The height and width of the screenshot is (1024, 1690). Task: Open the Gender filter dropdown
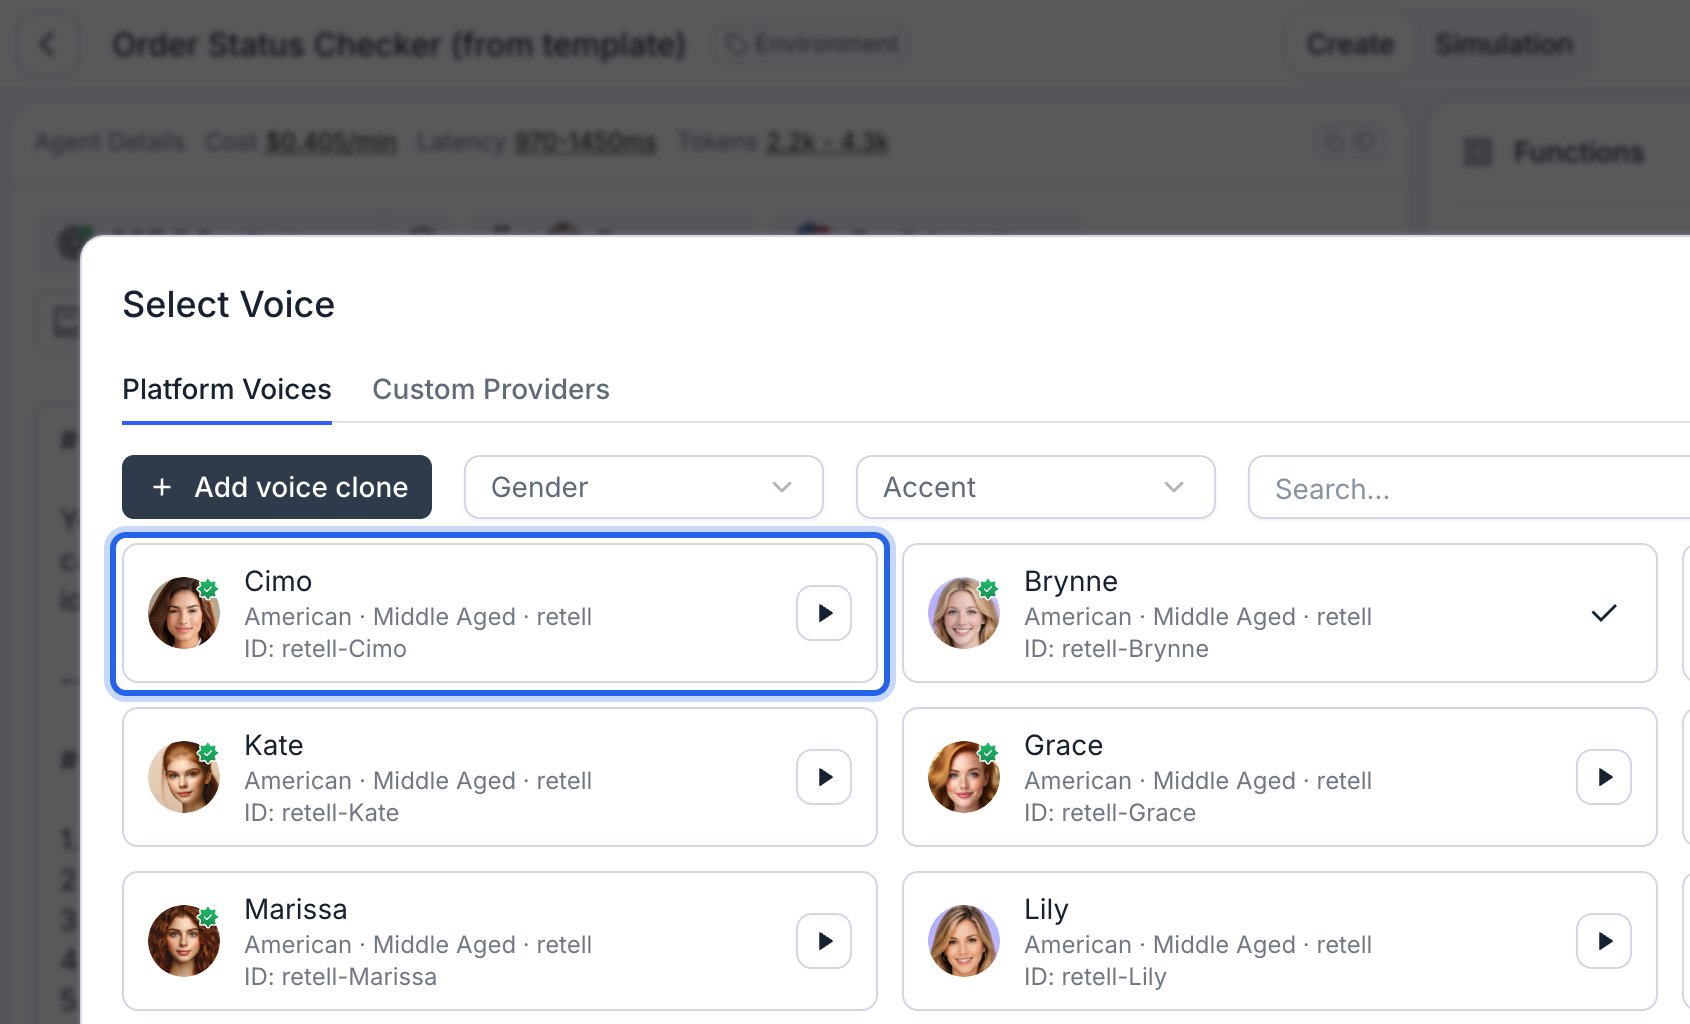(x=644, y=487)
